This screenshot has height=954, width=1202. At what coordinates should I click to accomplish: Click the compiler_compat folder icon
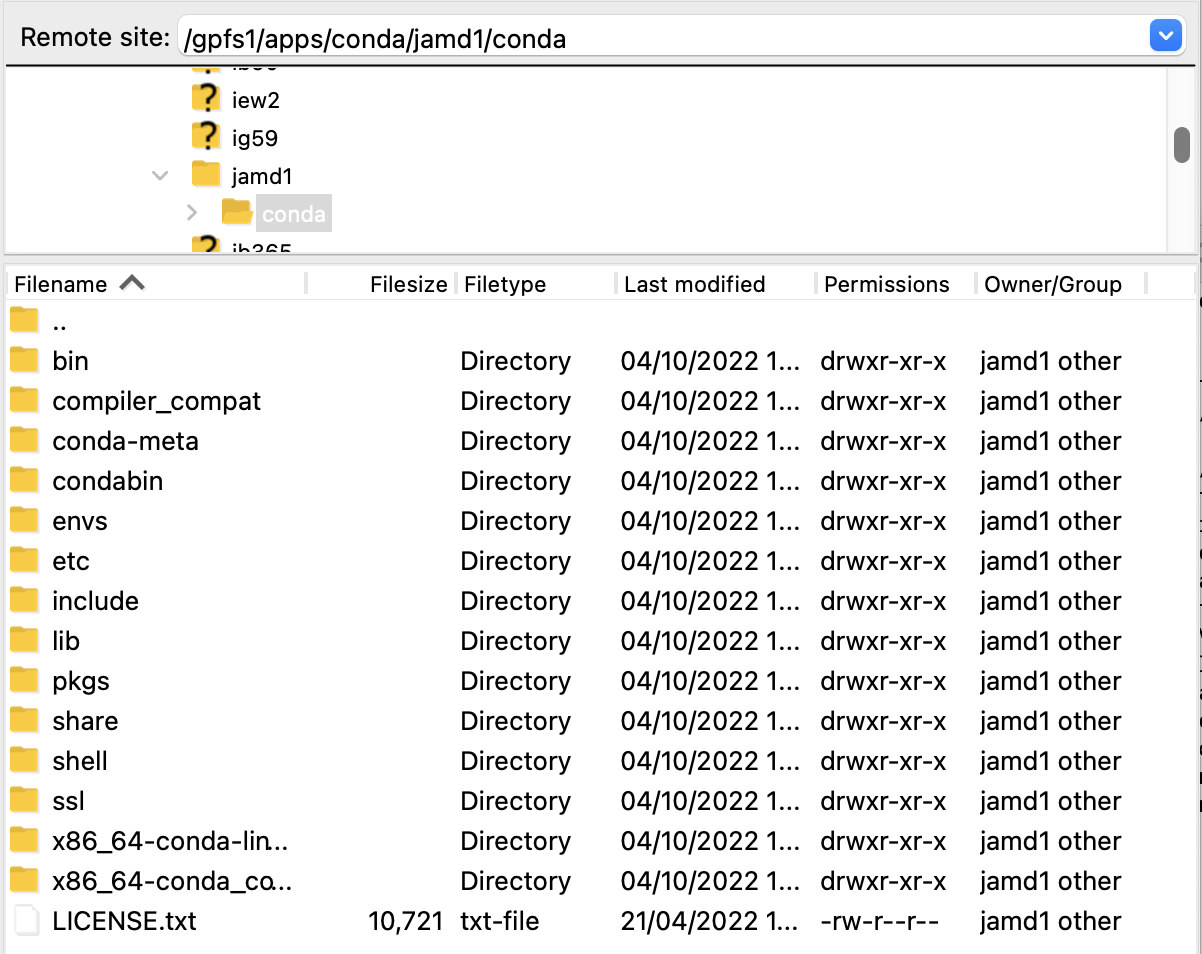[x=24, y=400]
